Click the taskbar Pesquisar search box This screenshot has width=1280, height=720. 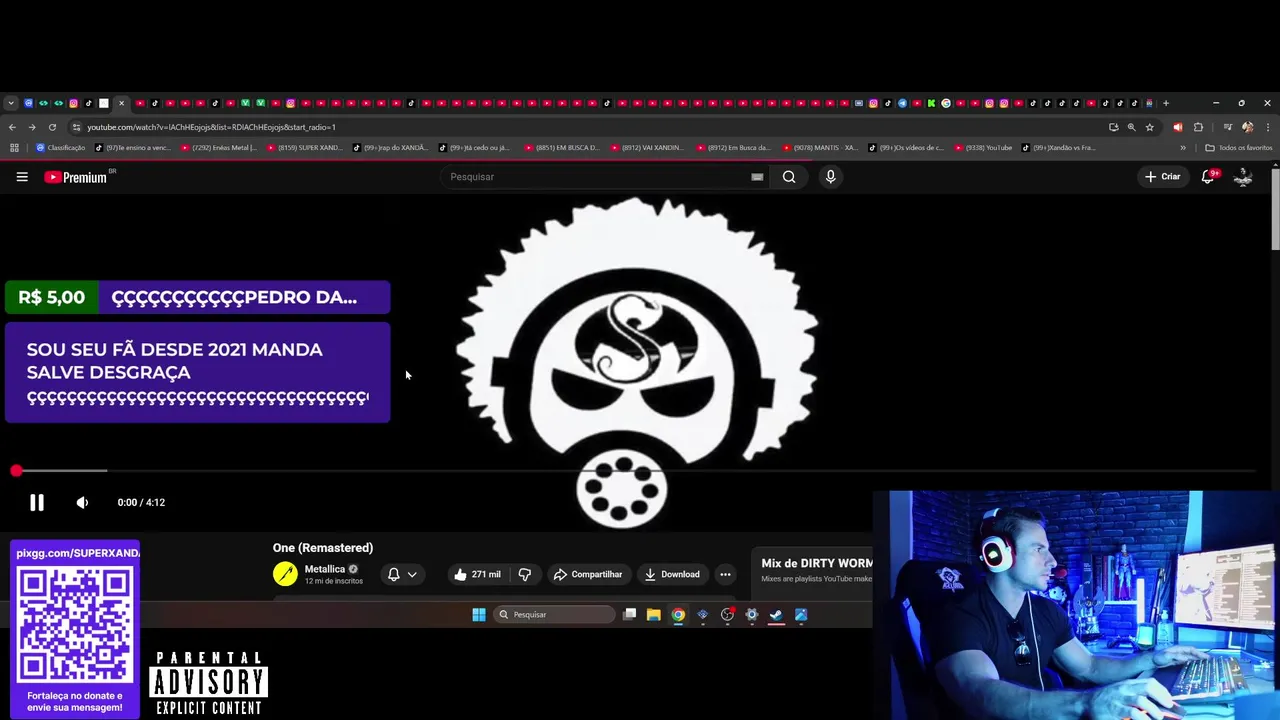point(555,615)
